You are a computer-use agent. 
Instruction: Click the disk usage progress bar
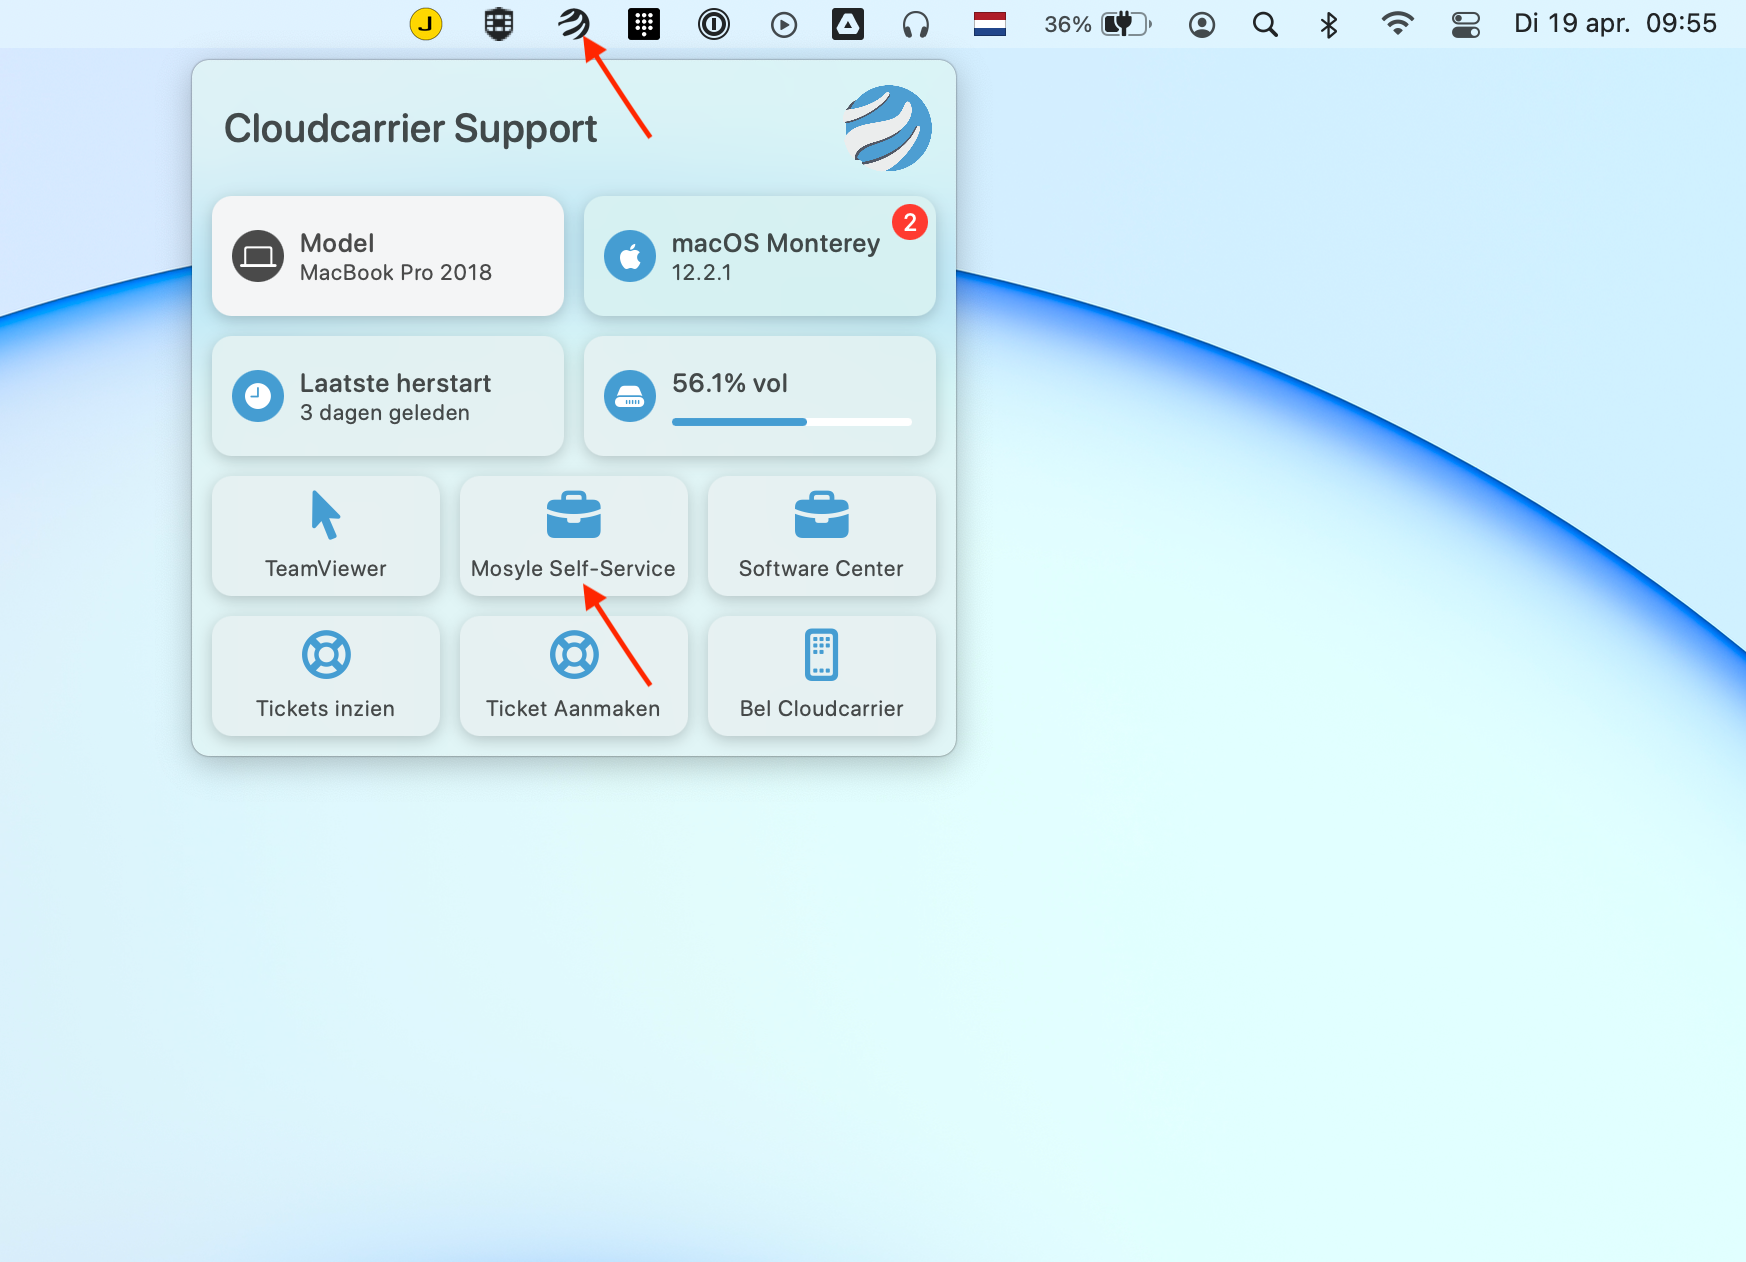pyautogui.click(x=792, y=422)
